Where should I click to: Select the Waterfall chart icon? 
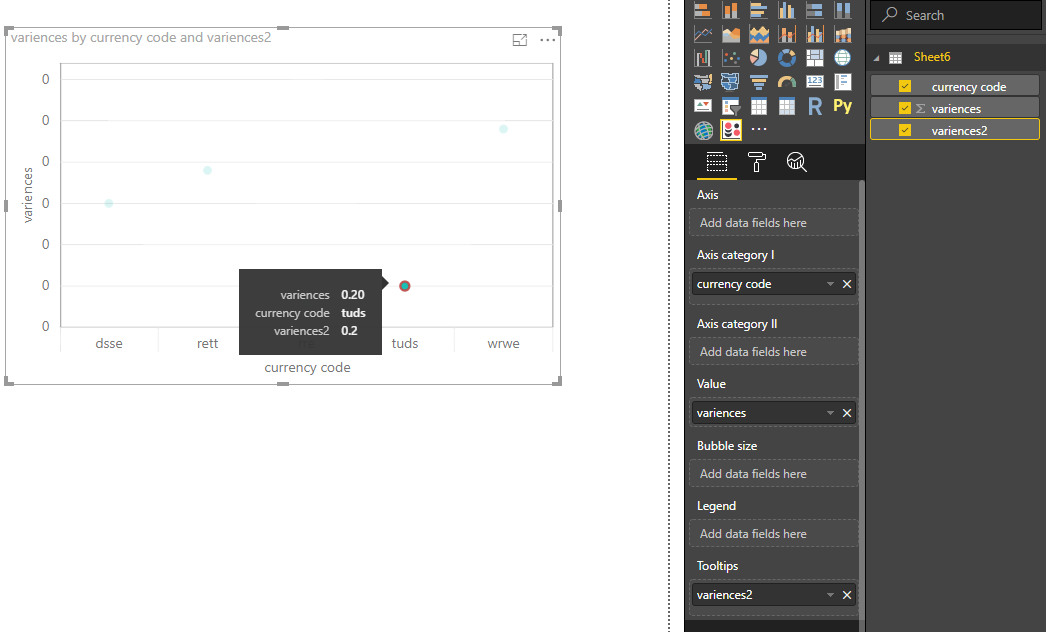pos(702,58)
